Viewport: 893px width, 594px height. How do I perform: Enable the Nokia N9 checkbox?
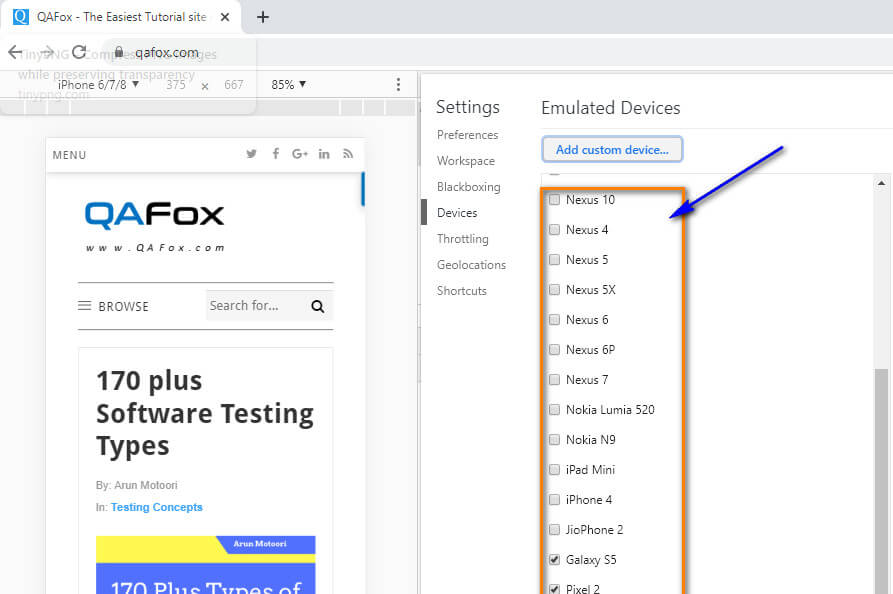pos(554,440)
